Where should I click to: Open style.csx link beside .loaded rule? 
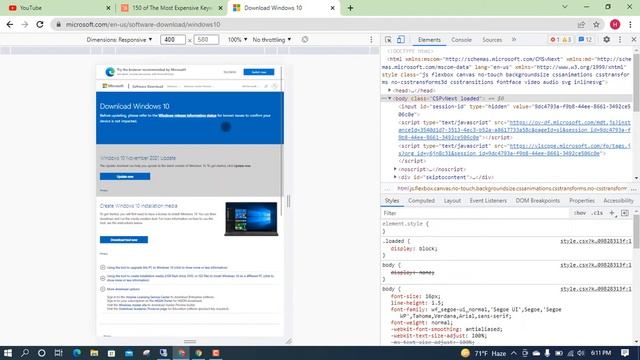coord(596,241)
